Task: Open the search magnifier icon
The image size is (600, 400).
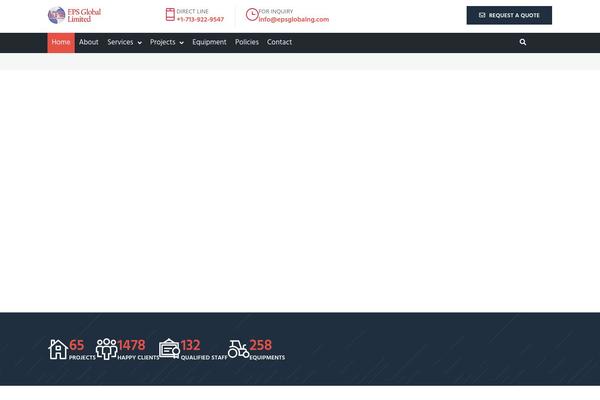Action: (x=523, y=42)
